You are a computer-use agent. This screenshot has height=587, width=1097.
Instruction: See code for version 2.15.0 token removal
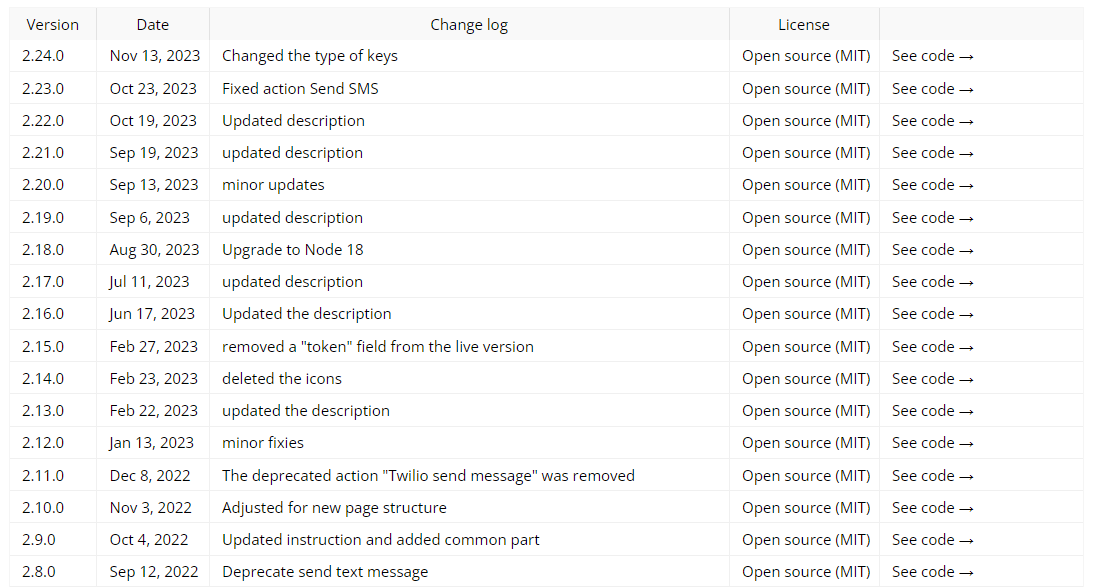932,347
